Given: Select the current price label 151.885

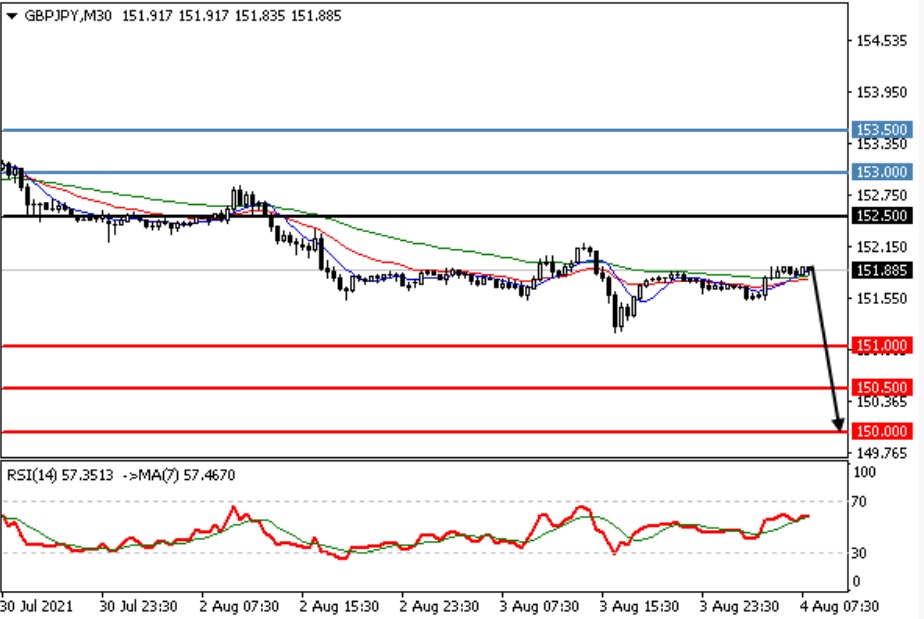Looking at the screenshot, I should pyautogui.click(x=882, y=271).
